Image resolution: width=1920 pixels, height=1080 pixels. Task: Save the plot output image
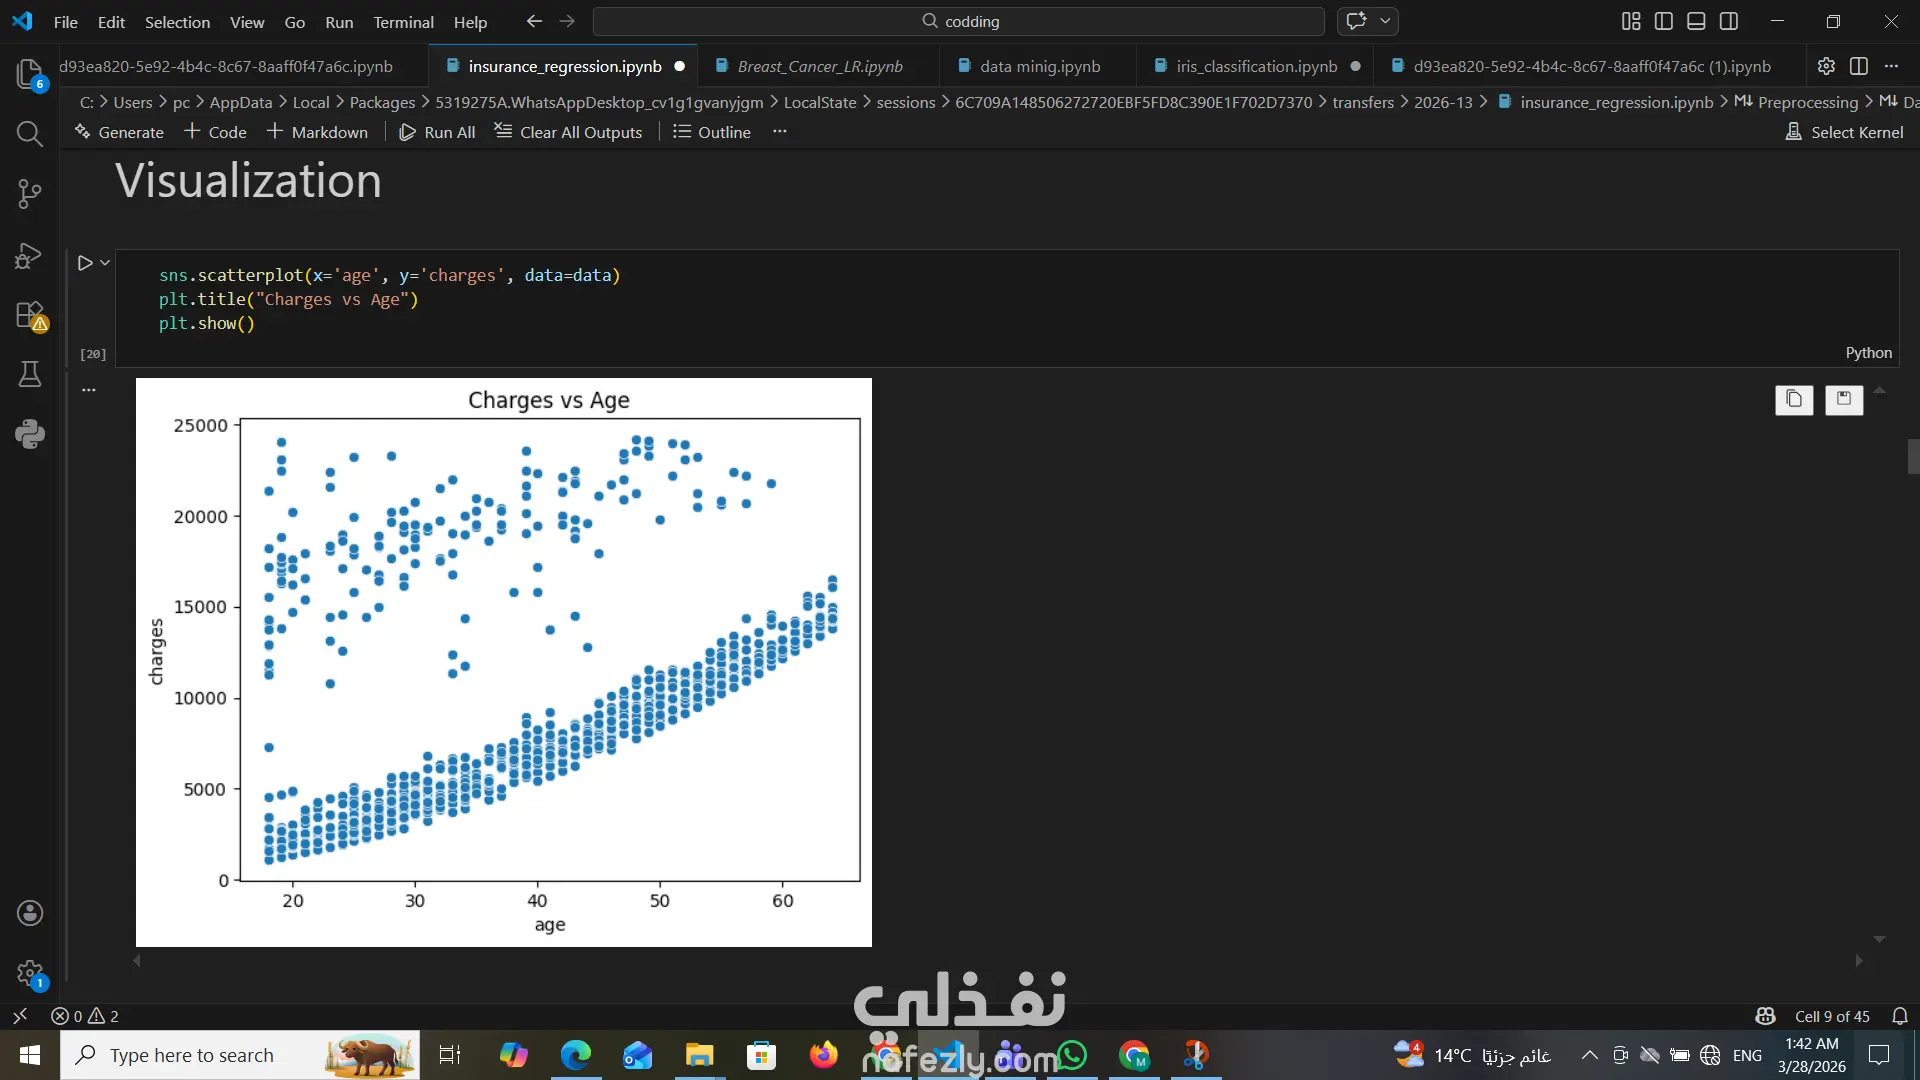click(1844, 399)
